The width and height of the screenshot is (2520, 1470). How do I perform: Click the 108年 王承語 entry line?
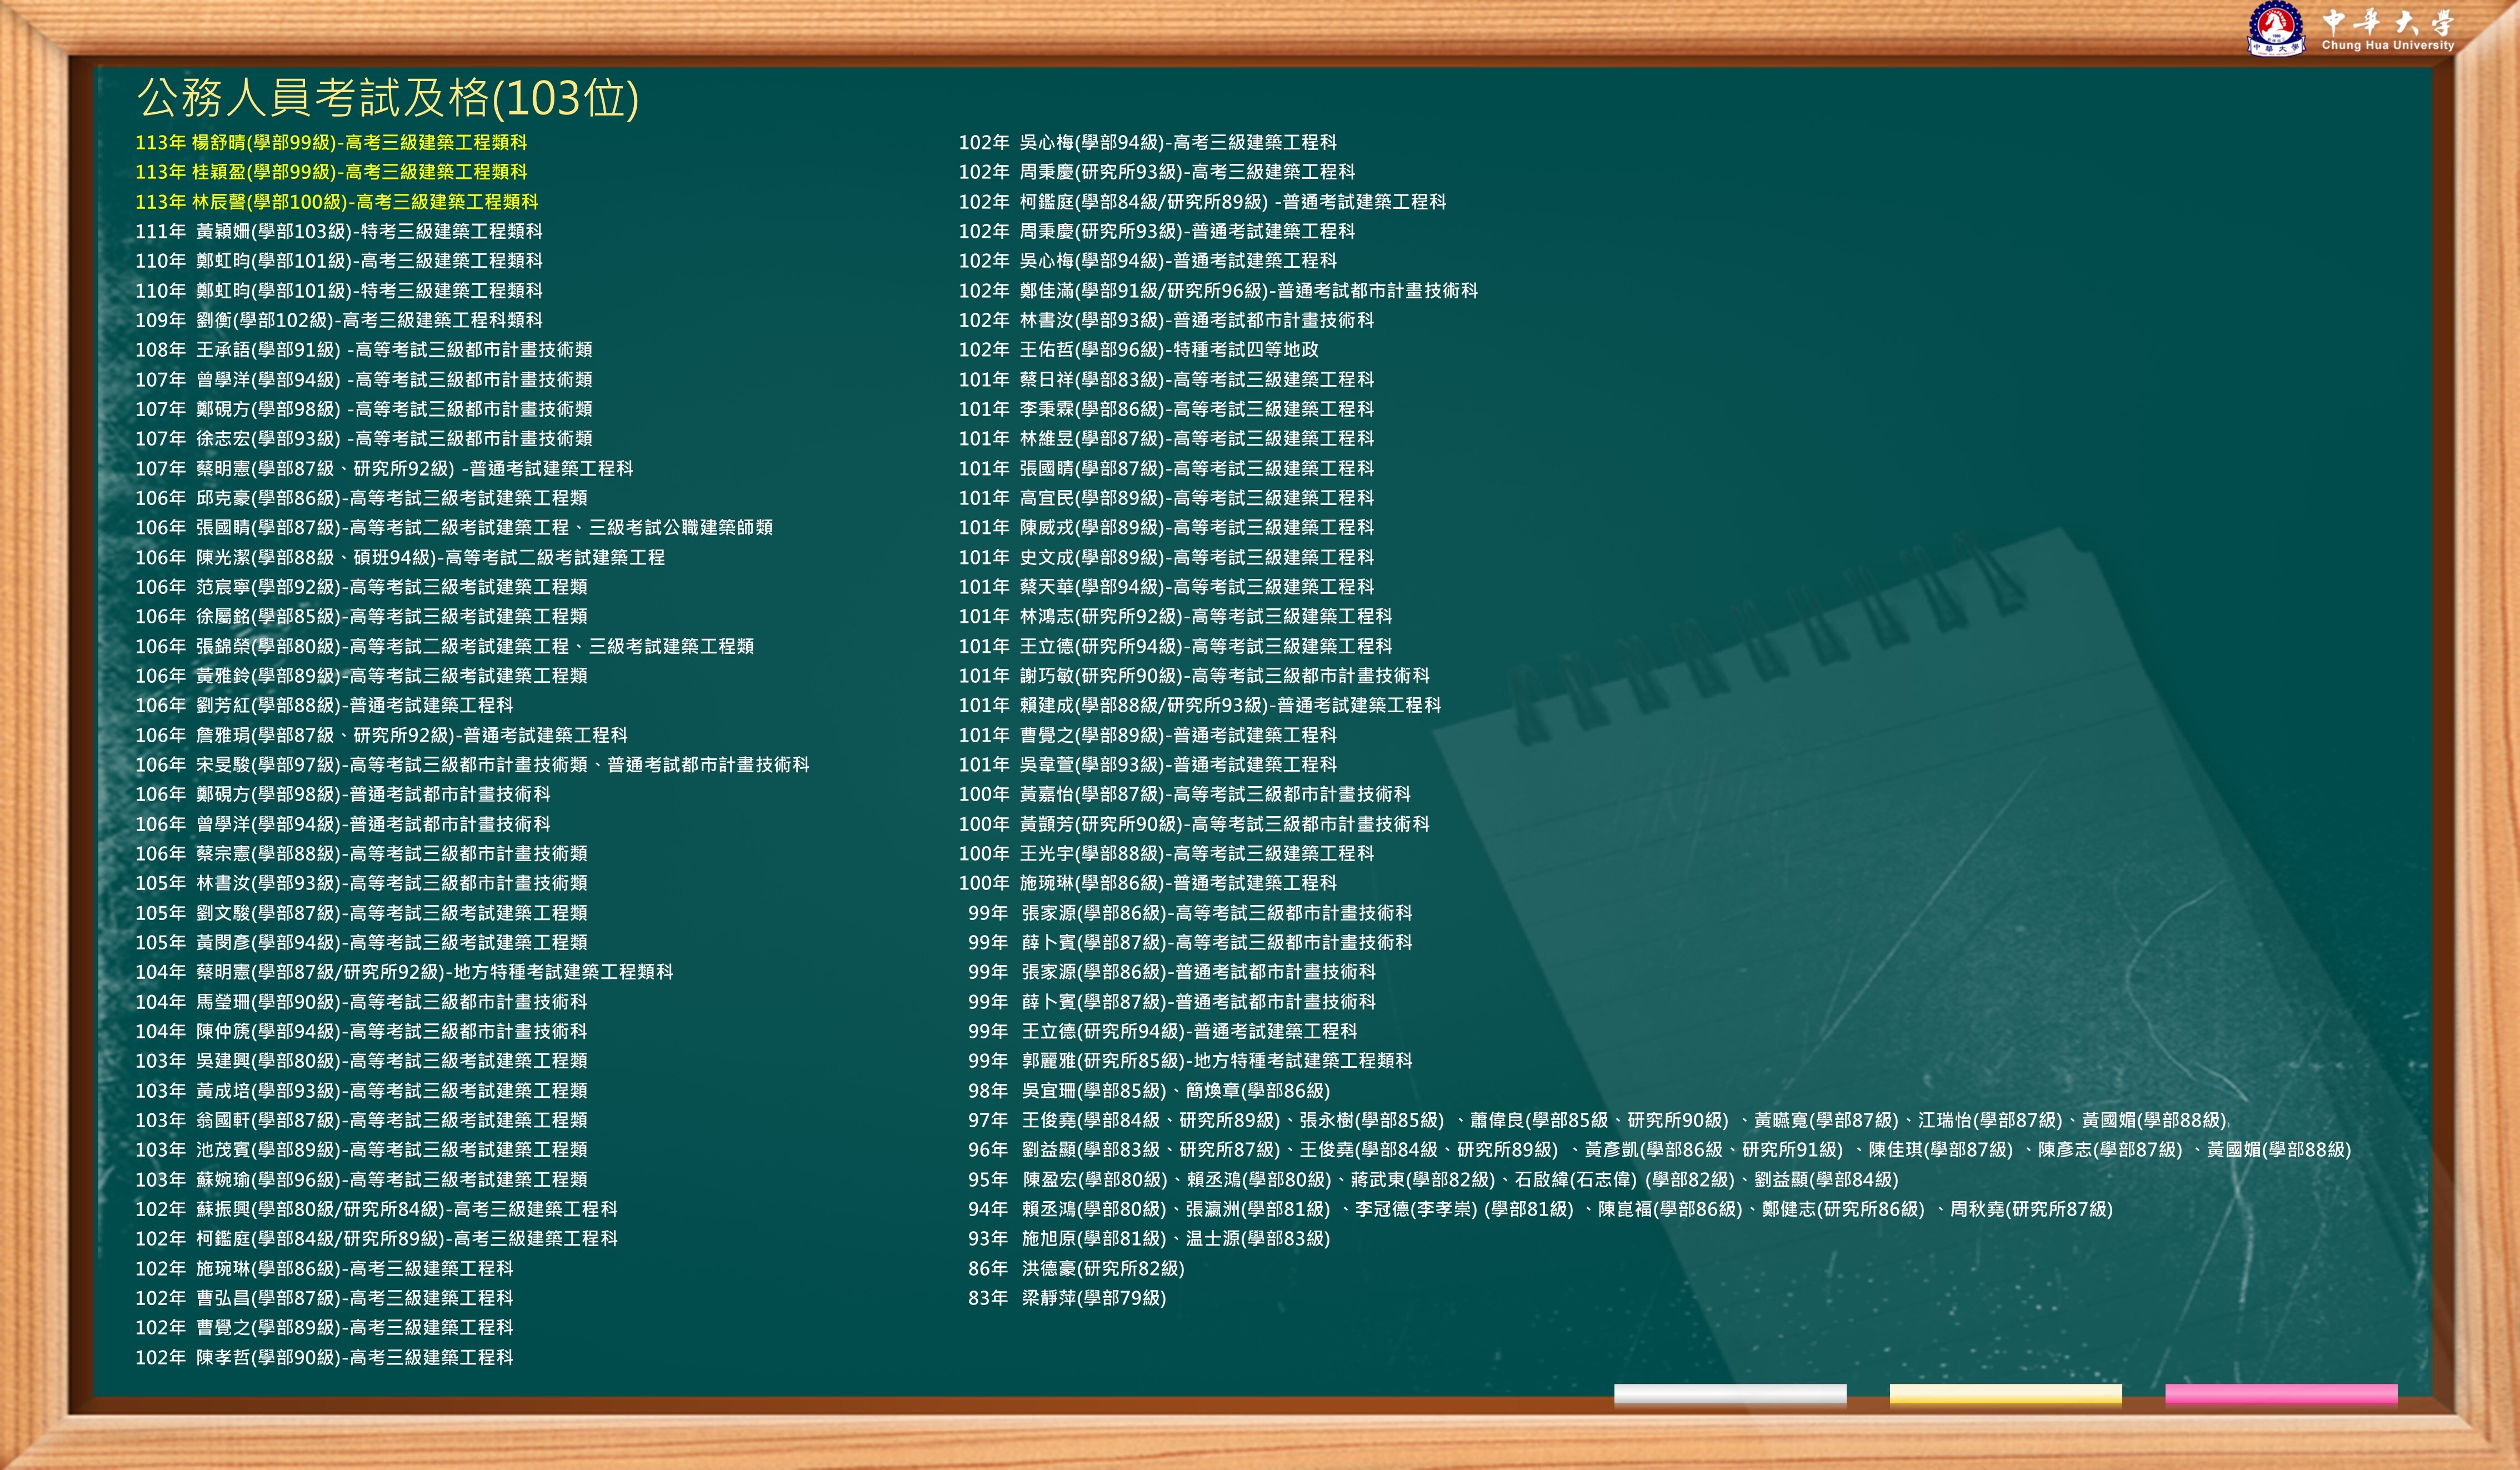pos(364,350)
